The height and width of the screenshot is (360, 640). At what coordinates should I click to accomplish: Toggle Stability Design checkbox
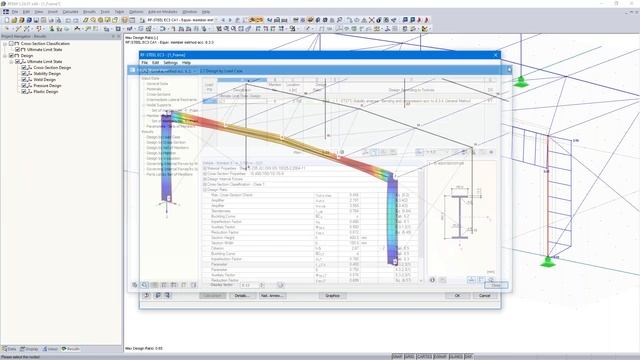click(24, 73)
